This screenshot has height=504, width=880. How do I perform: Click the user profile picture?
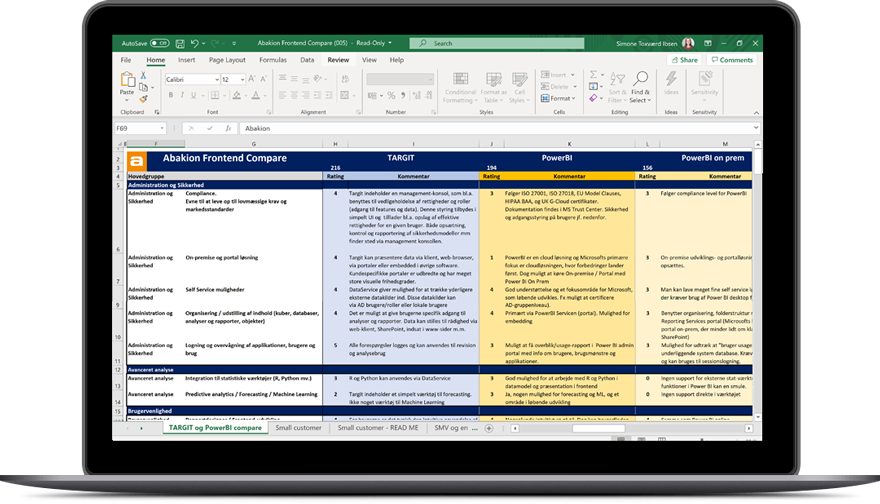[x=688, y=43]
